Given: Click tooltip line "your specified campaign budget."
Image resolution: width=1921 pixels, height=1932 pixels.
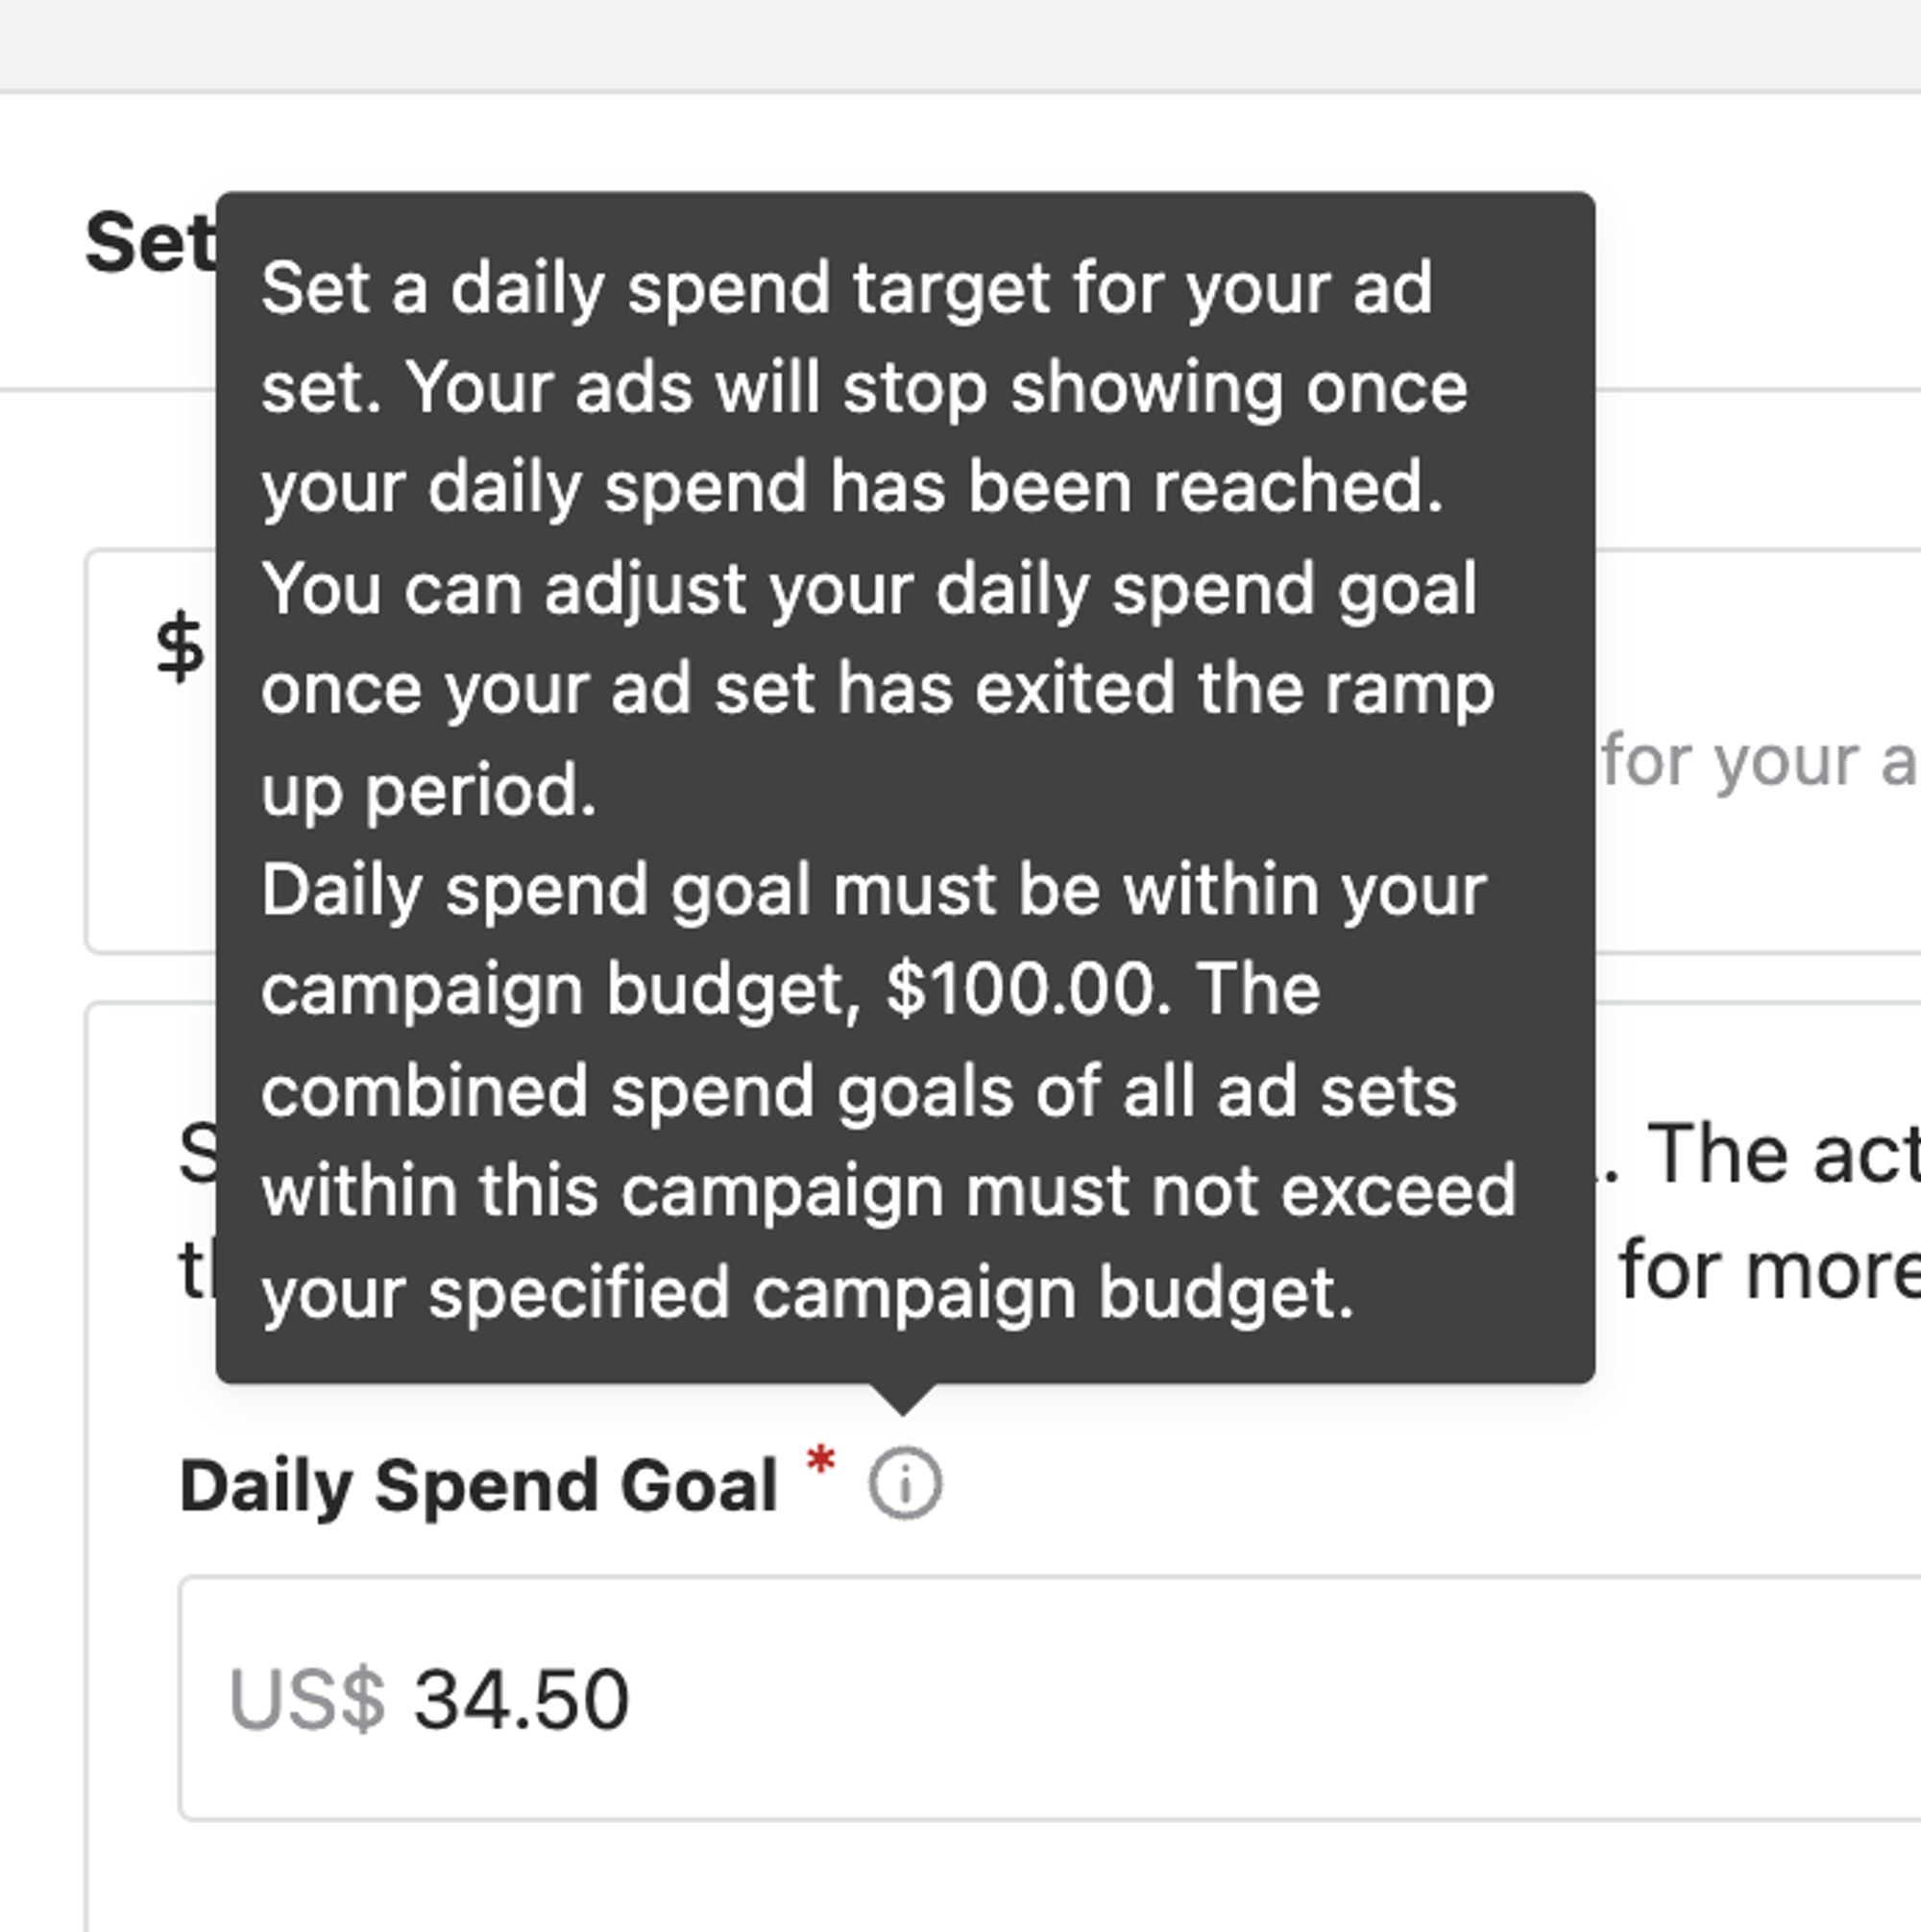Looking at the screenshot, I should 807,1292.
